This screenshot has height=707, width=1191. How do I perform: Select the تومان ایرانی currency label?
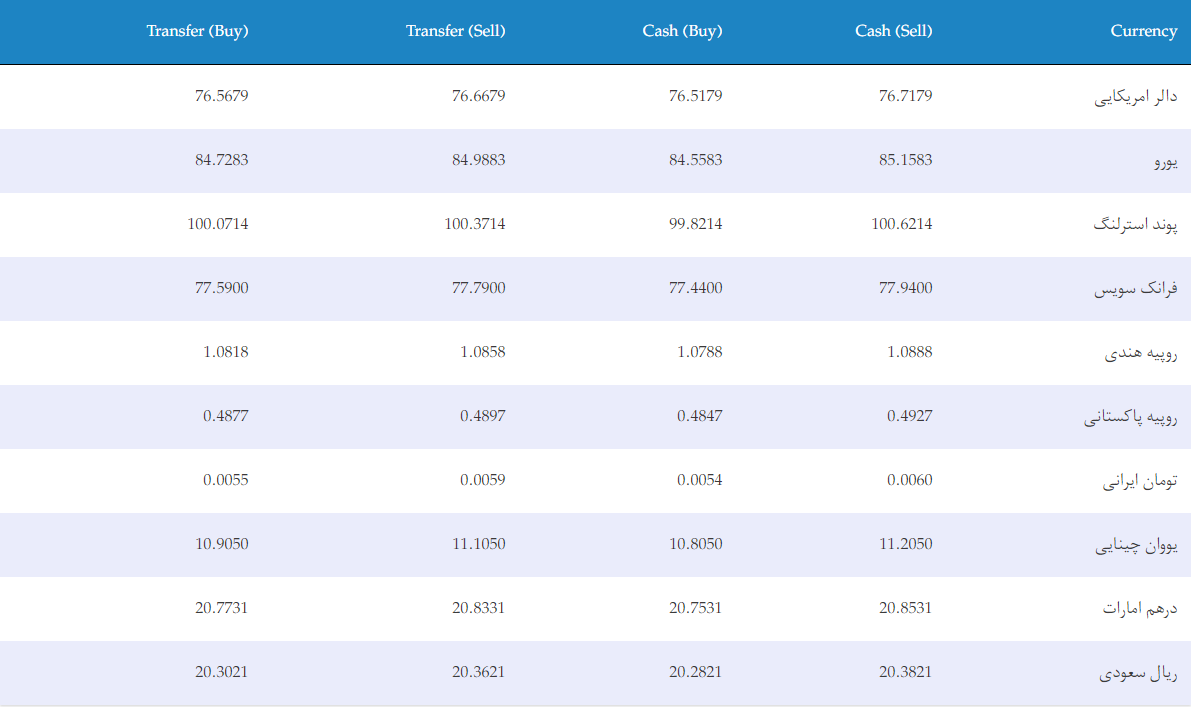click(x=1140, y=481)
